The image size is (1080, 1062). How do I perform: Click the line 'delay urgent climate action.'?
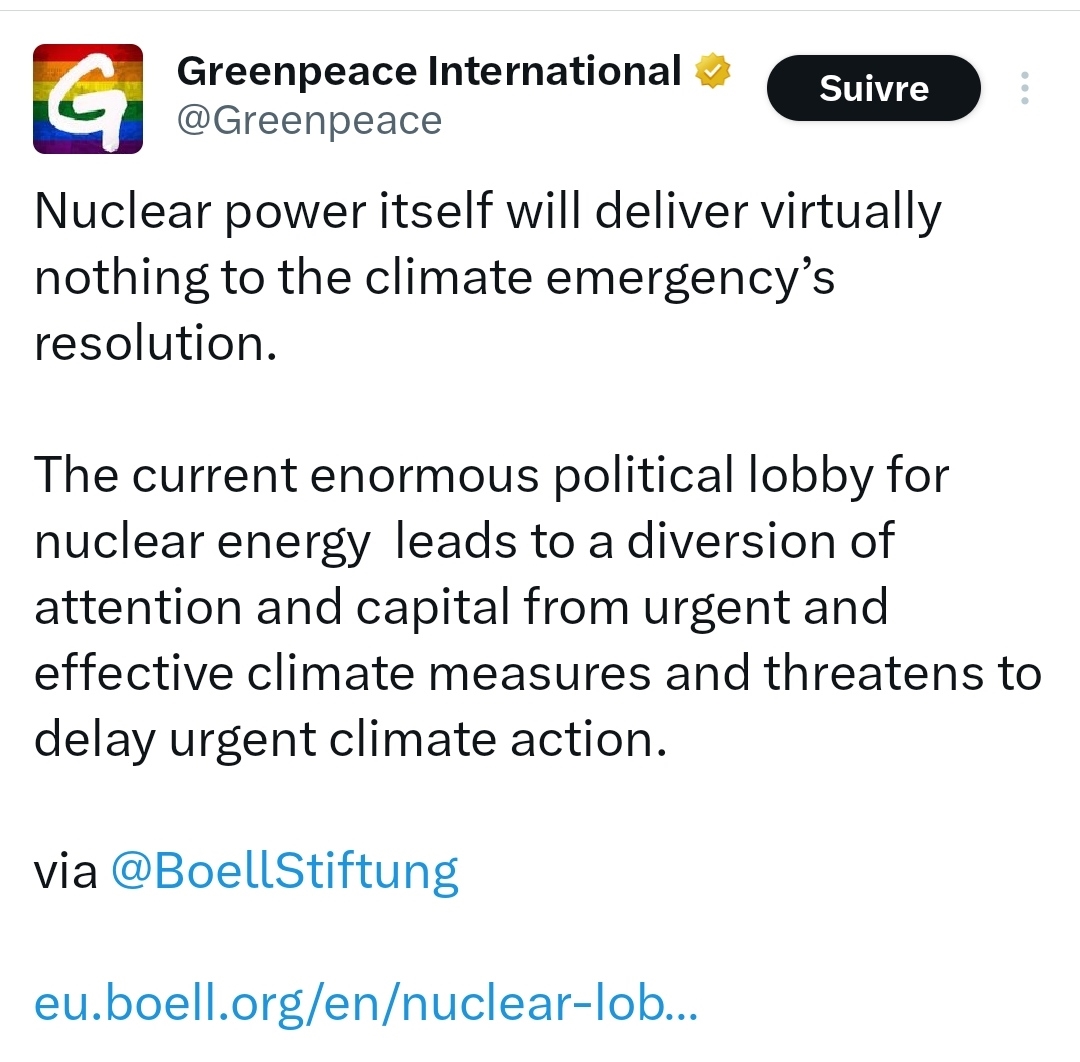click(350, 739)
